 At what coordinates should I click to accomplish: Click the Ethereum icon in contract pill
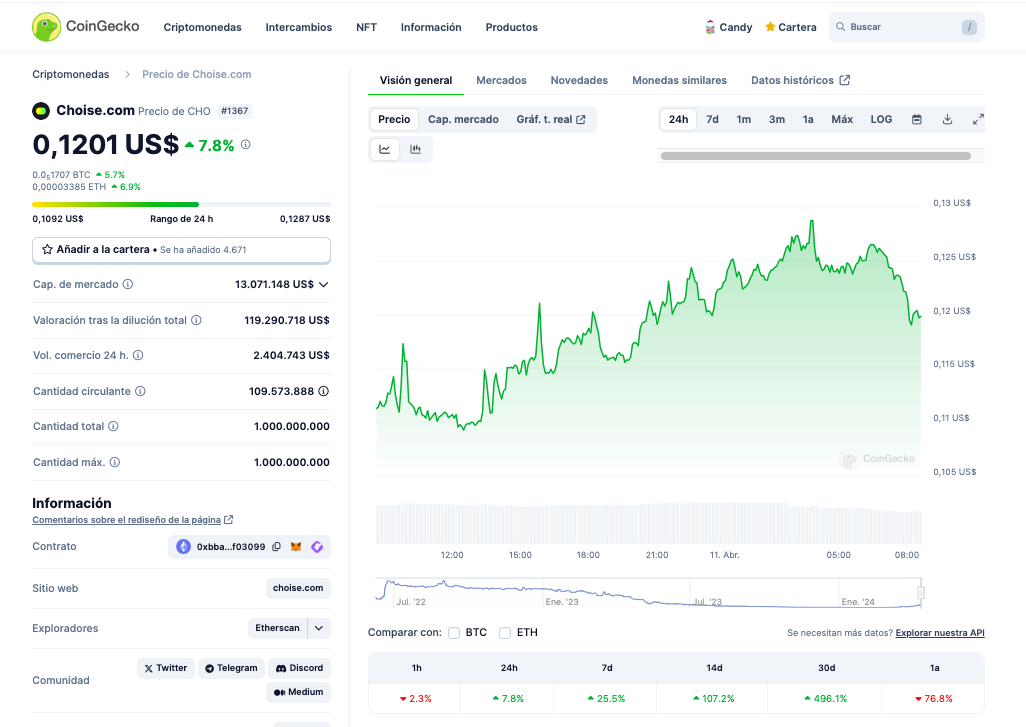coord(183,546)
